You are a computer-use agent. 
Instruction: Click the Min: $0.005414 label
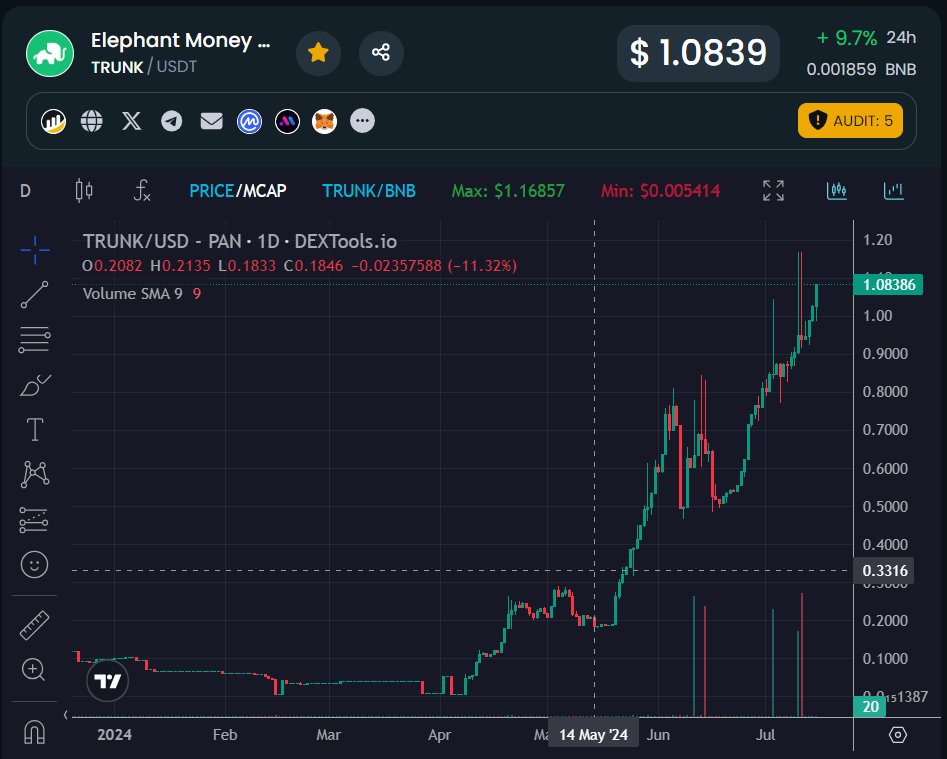[x=660, y=191]
